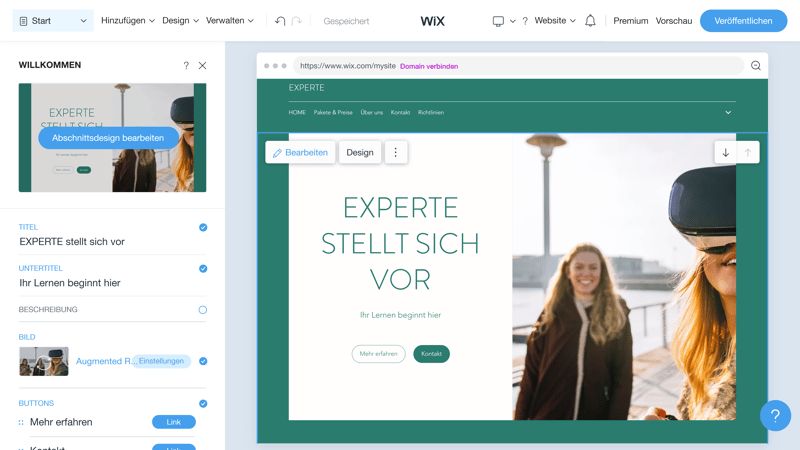Open image Einstellungen button
Screen dimensions: 800x450
161,361
